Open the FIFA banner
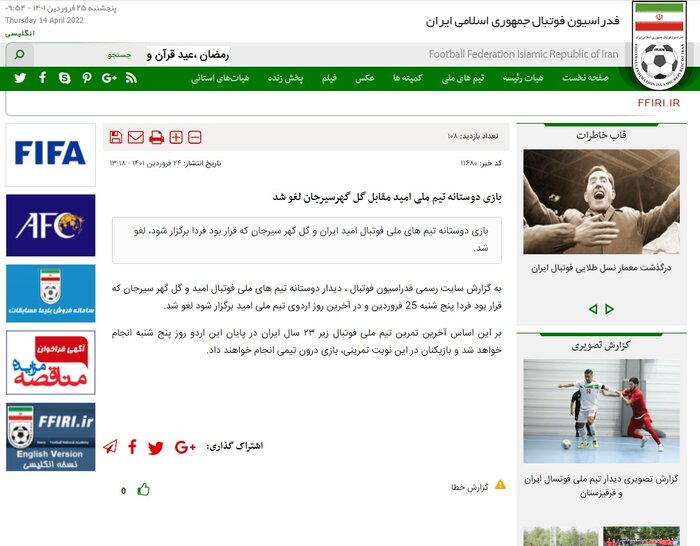 tap(50, 154)
